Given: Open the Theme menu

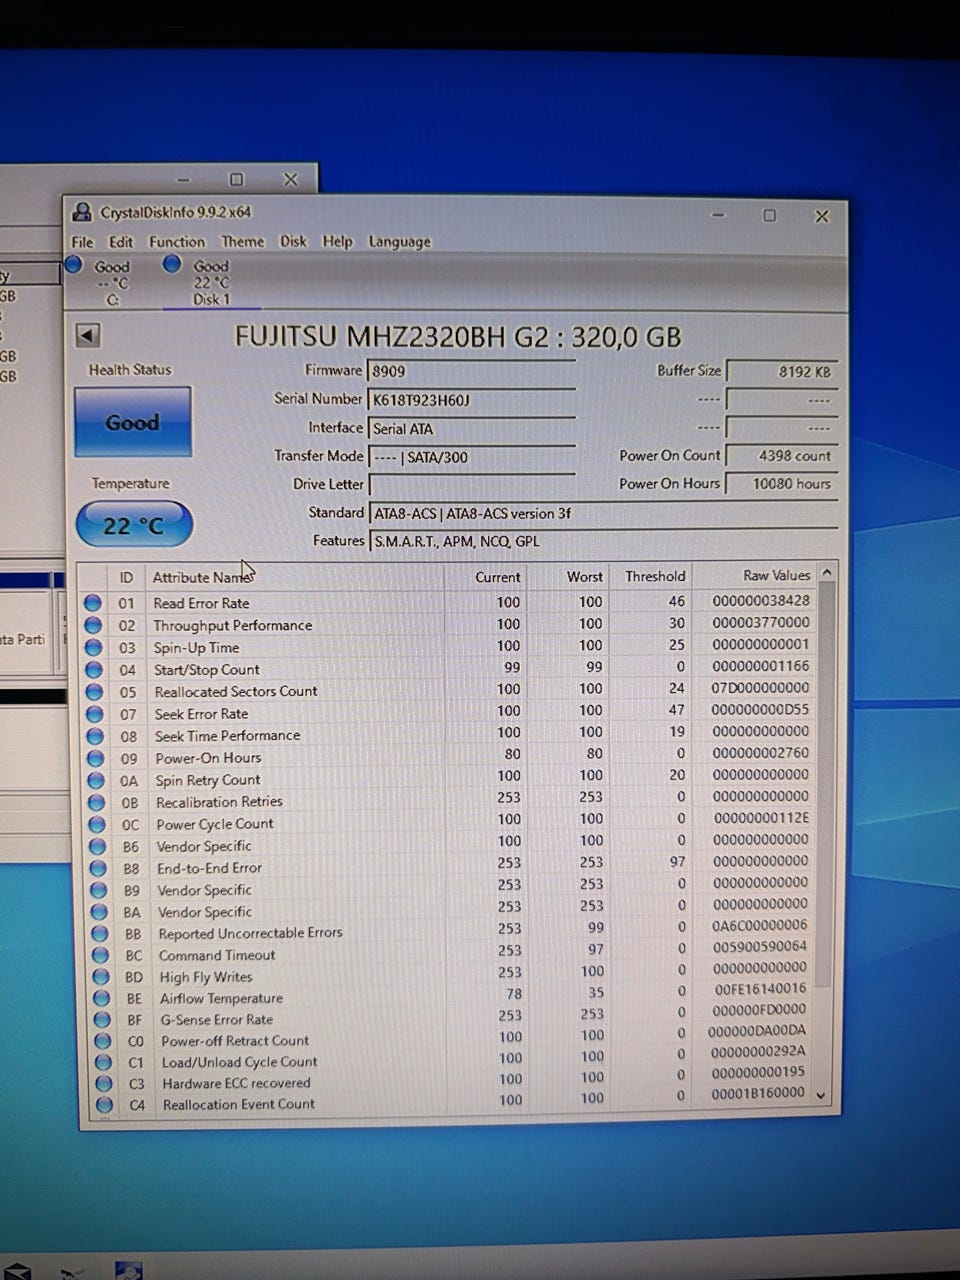Looking at the screenshot, I should click(242, 242).
